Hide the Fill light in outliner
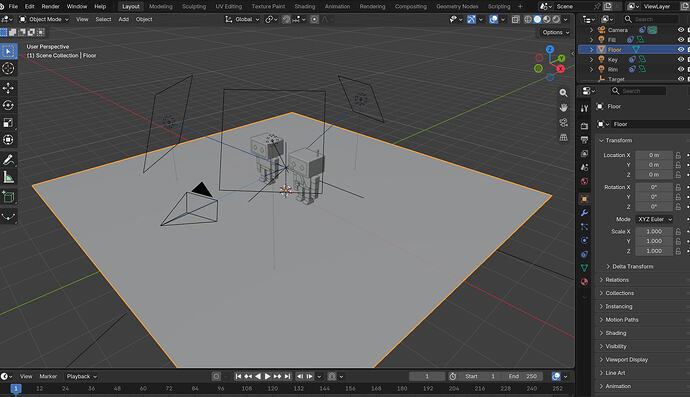 tap(681, 40)
